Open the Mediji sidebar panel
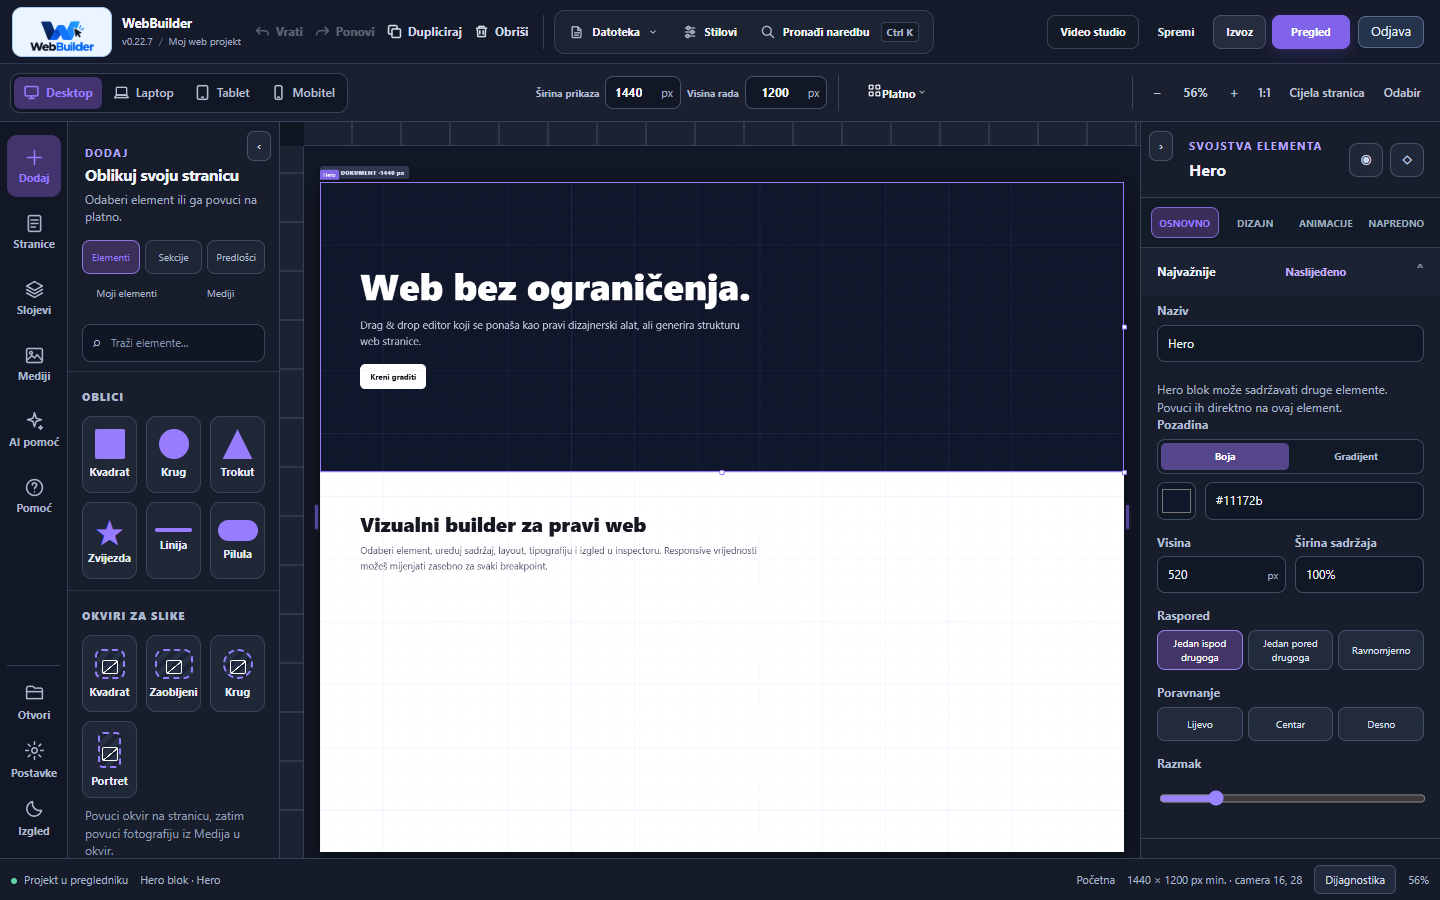Screen dimensions: 1440x900 coord(34,364)
